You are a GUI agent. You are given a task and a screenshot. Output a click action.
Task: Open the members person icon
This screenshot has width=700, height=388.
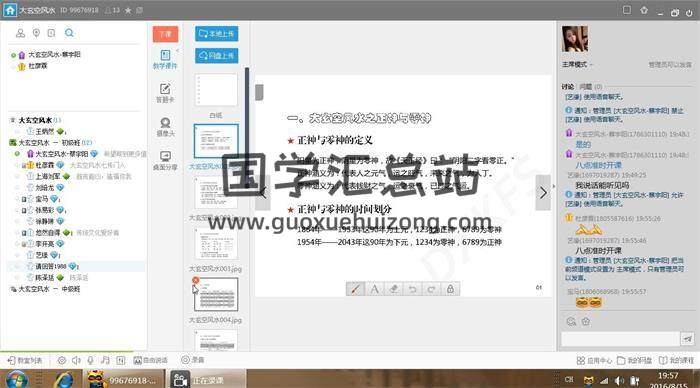click(21, 33)
